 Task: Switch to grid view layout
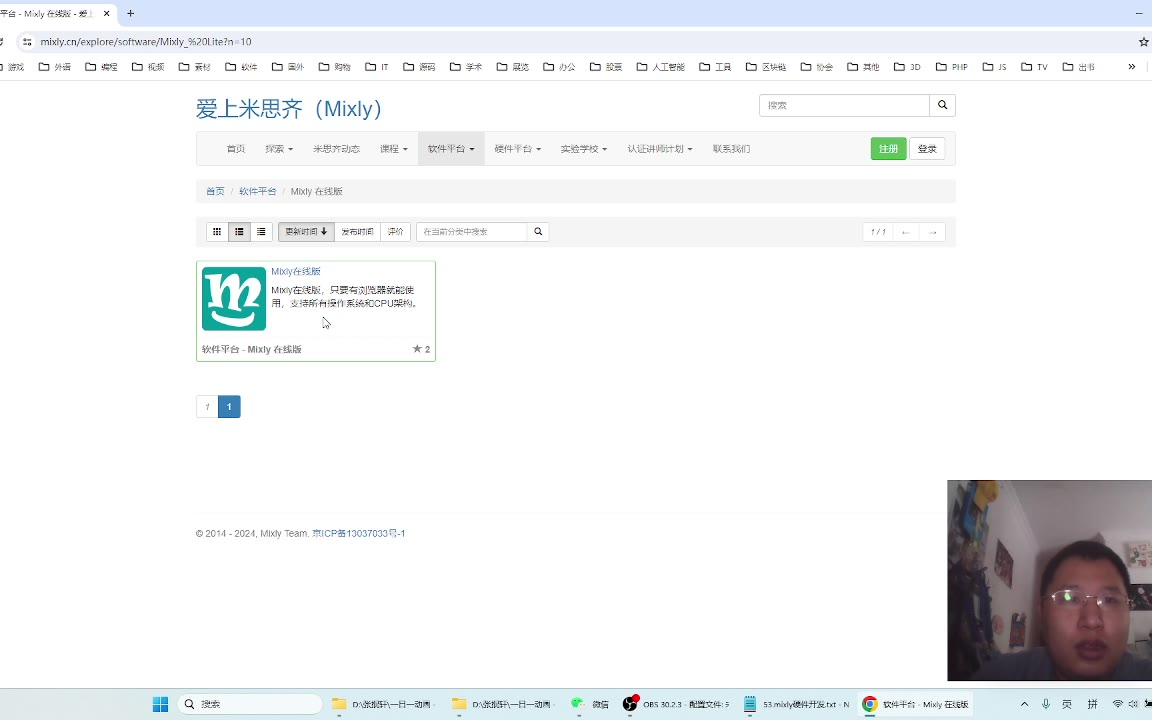[217, 231]
